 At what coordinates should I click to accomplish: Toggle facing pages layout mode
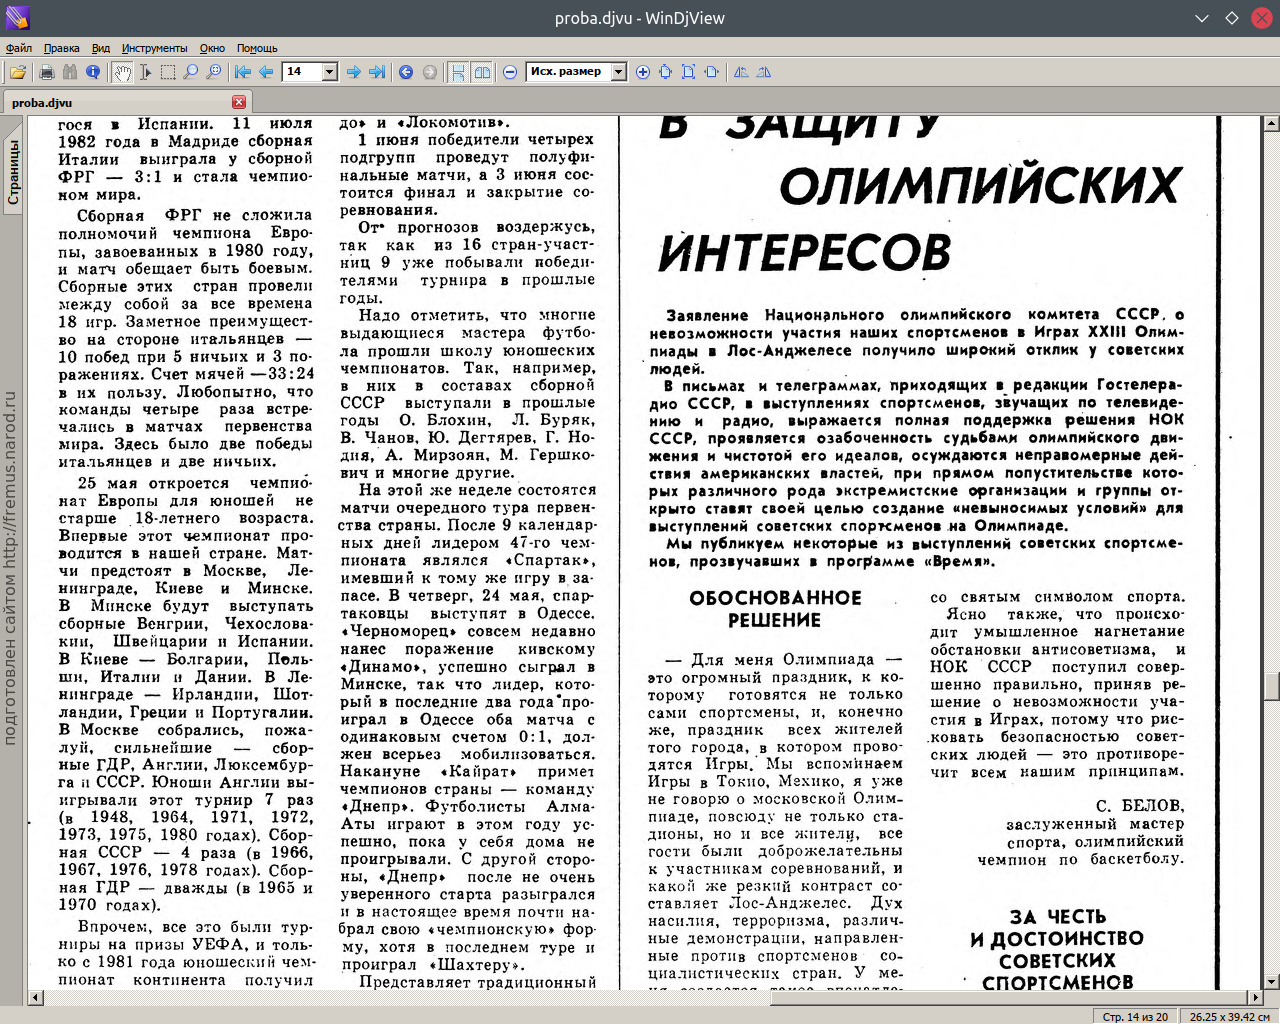(x=482, y=72)
